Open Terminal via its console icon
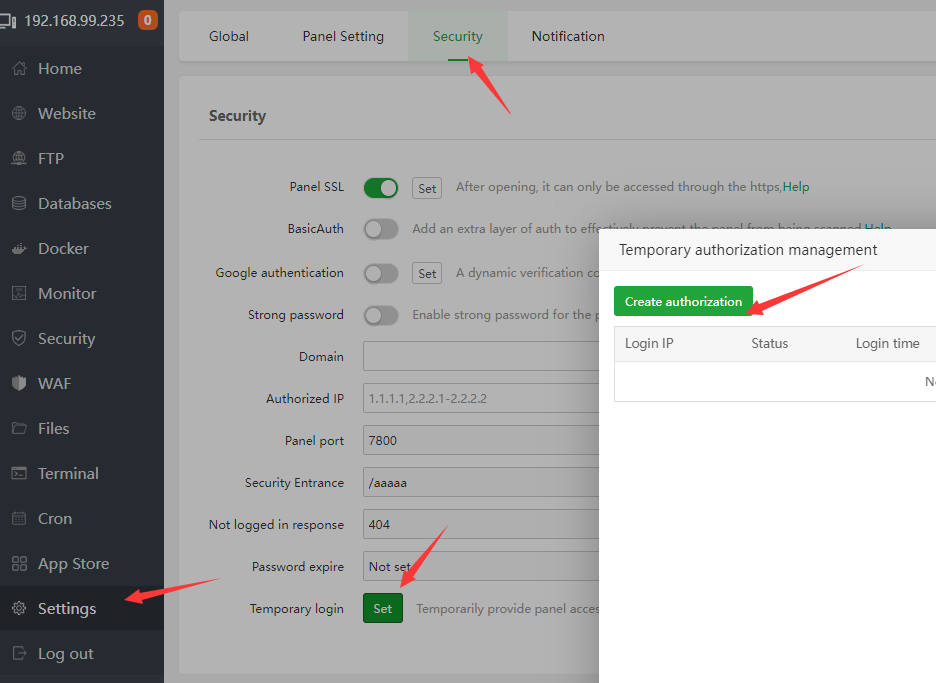Screen dimensions: 936x683 coord(19,474)
